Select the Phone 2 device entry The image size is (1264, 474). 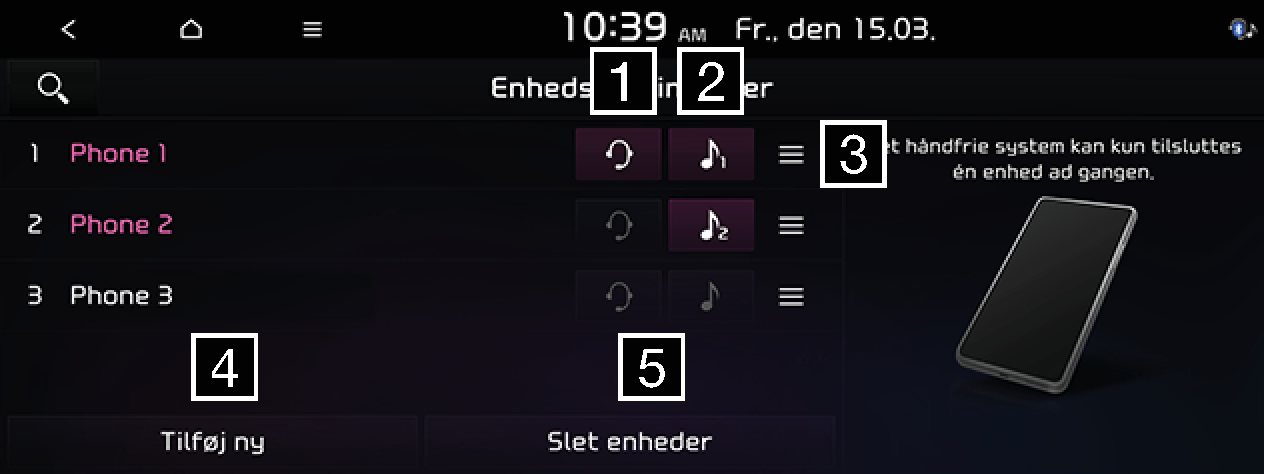click(x=121, y=225)
